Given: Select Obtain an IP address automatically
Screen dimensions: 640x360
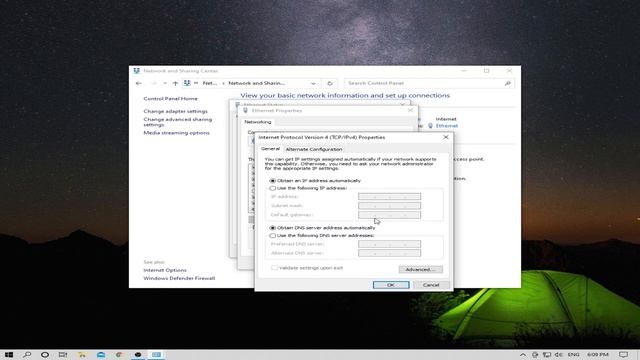Looking at the screenshot, I should click(273, 180).
